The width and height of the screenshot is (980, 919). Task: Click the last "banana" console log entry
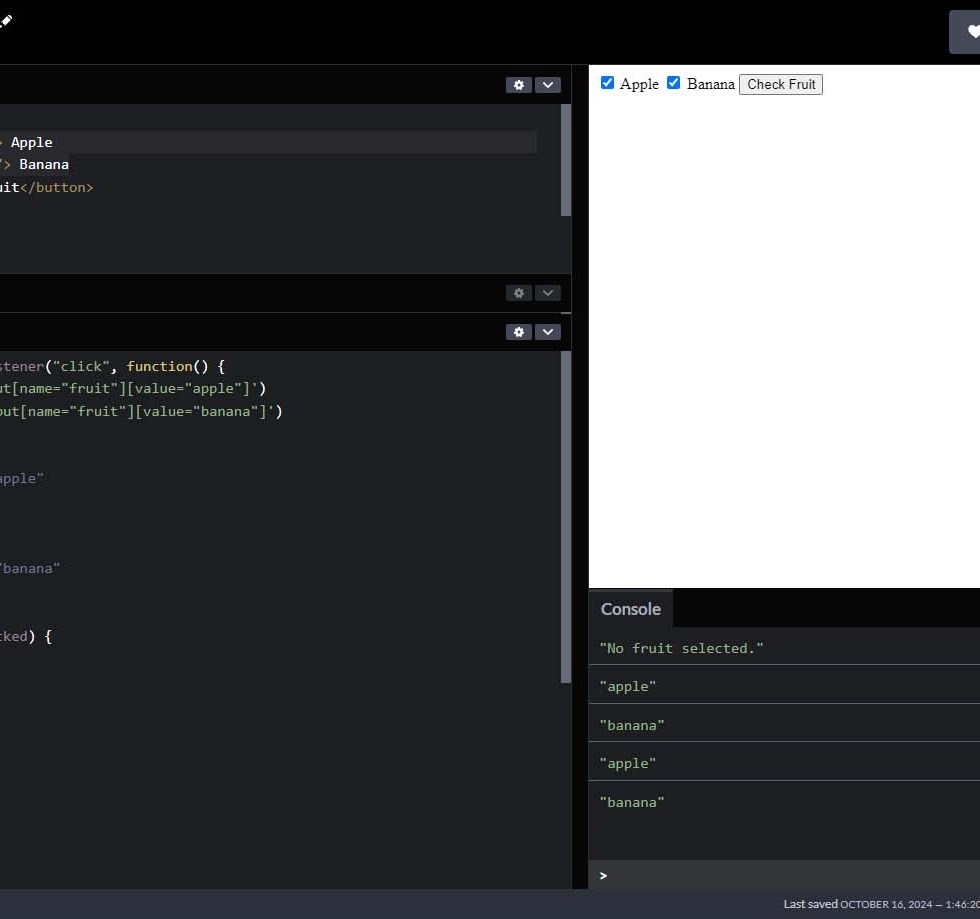632,802
